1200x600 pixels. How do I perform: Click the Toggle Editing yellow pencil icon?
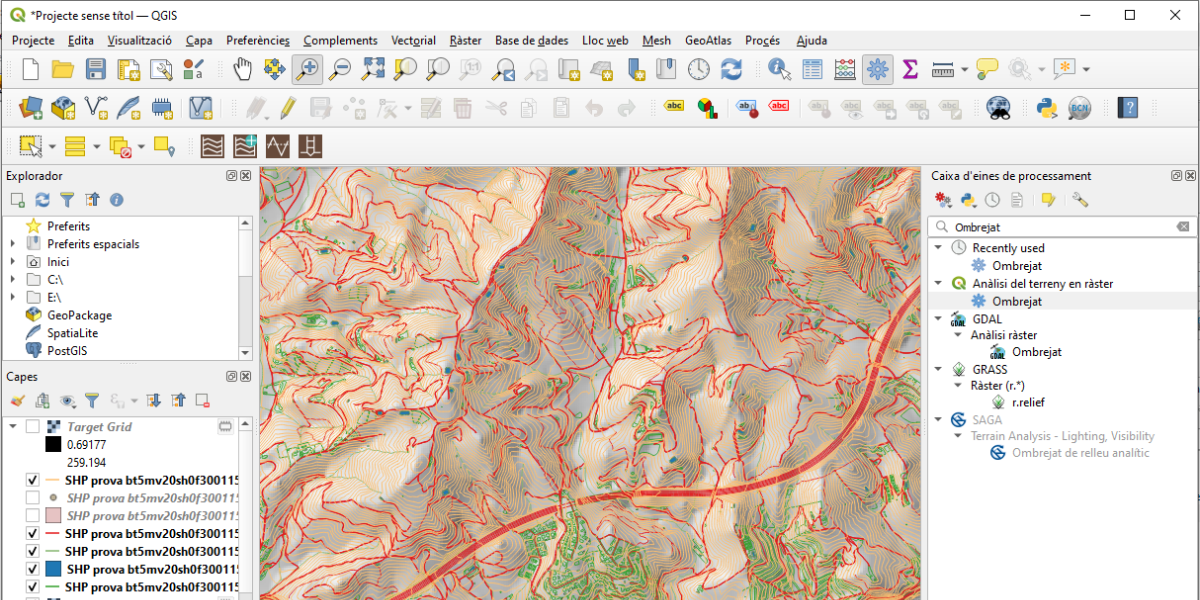click(287, 107)
